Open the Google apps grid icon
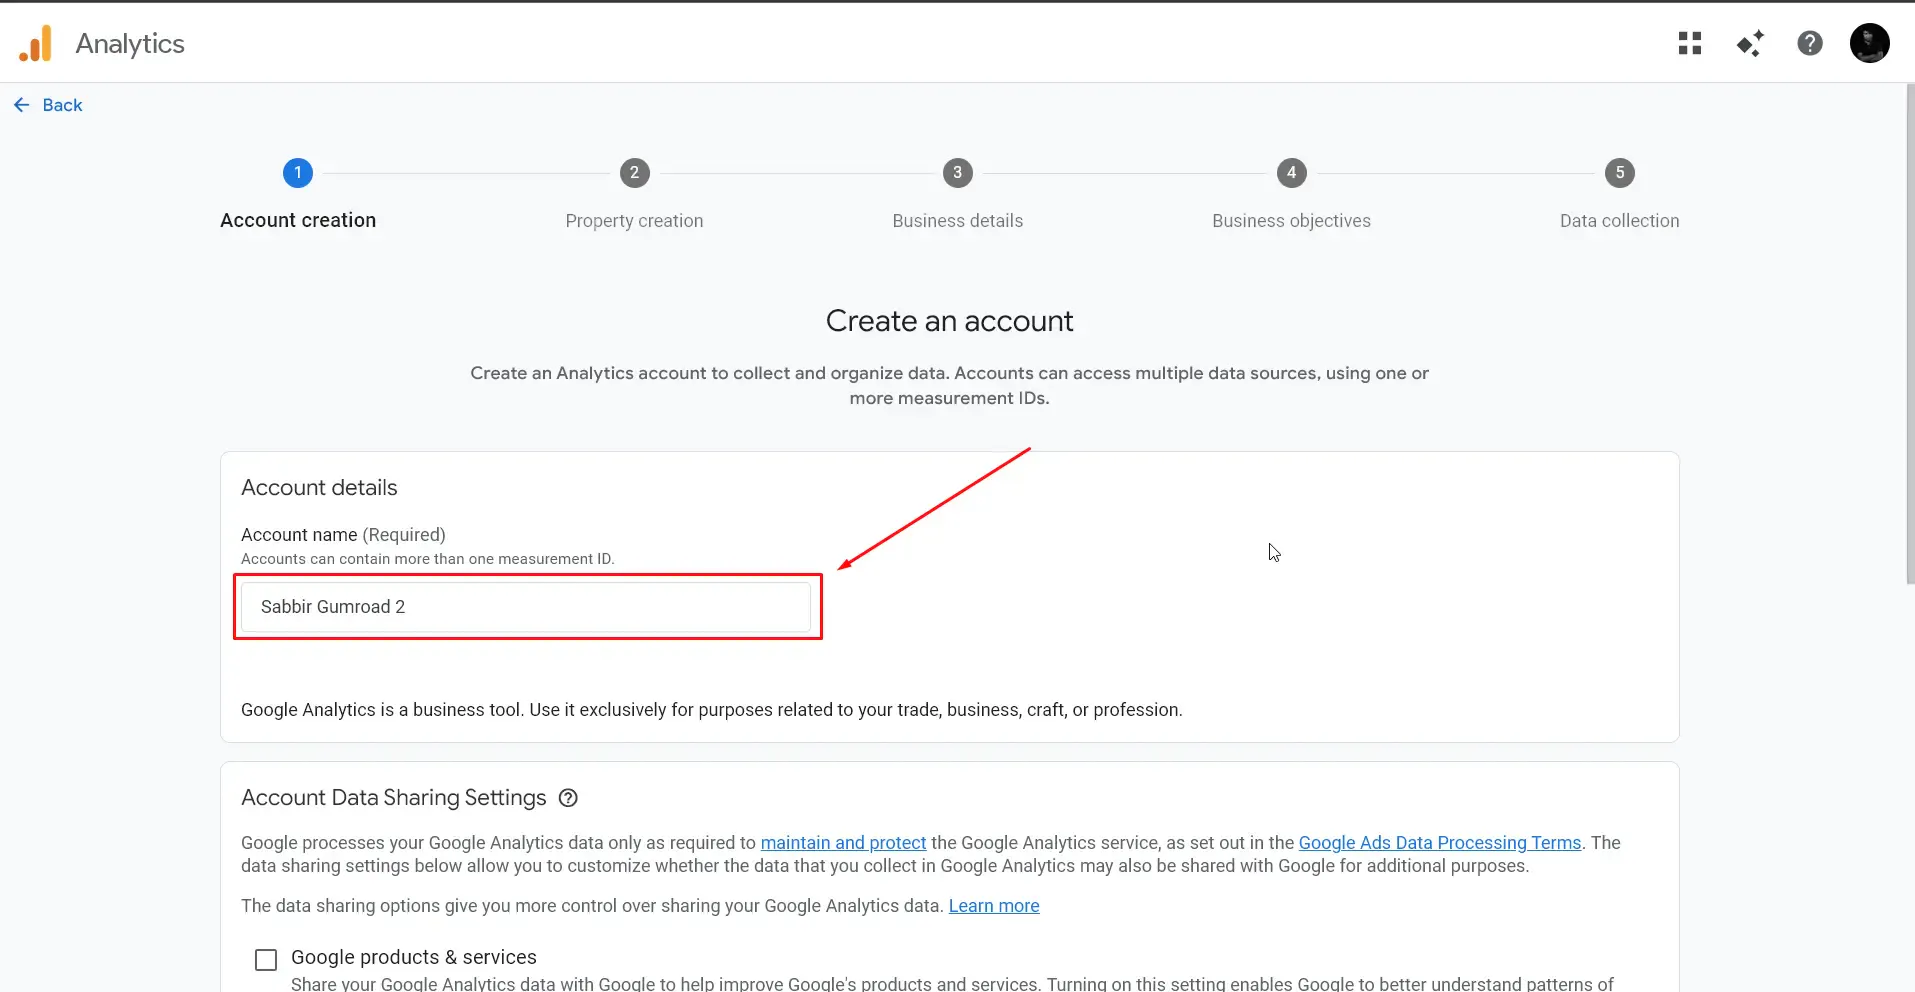 click(1690, 43)
